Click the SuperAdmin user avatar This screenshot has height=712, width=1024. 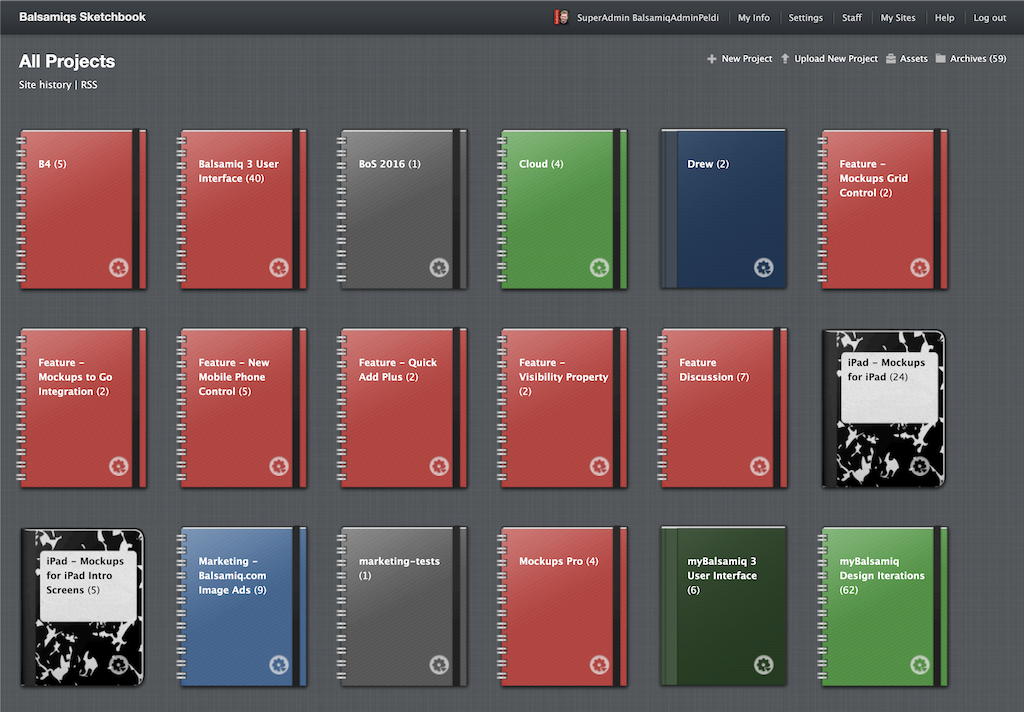coord(562,17)
